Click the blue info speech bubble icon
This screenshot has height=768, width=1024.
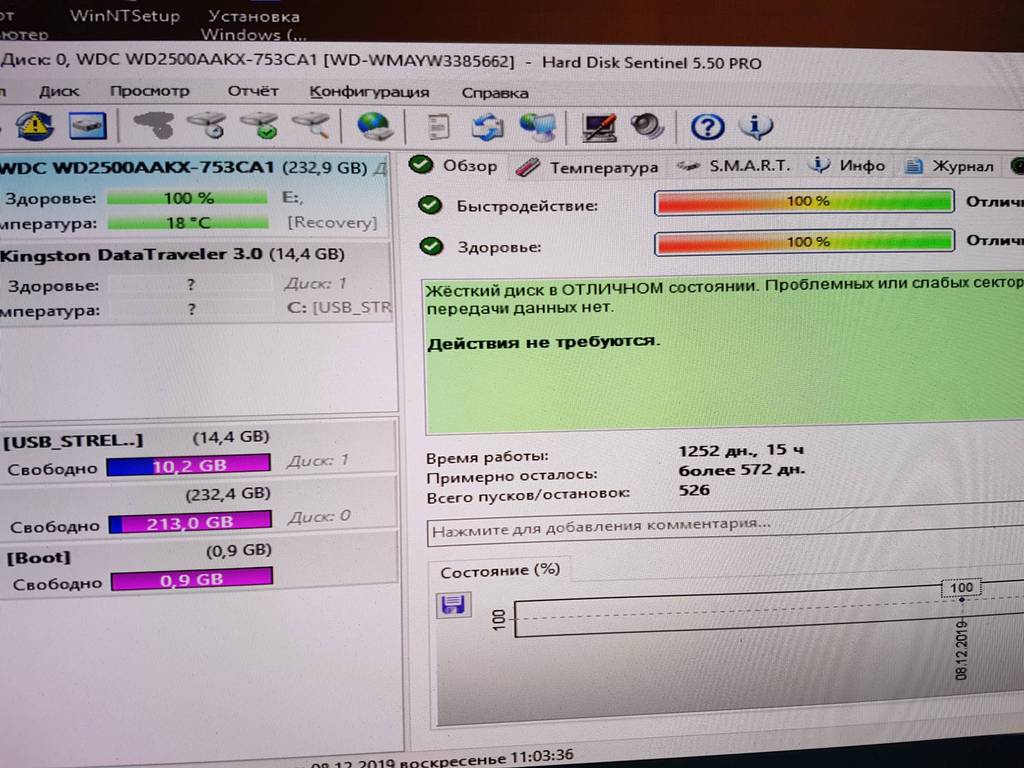(x=756, y=126)
